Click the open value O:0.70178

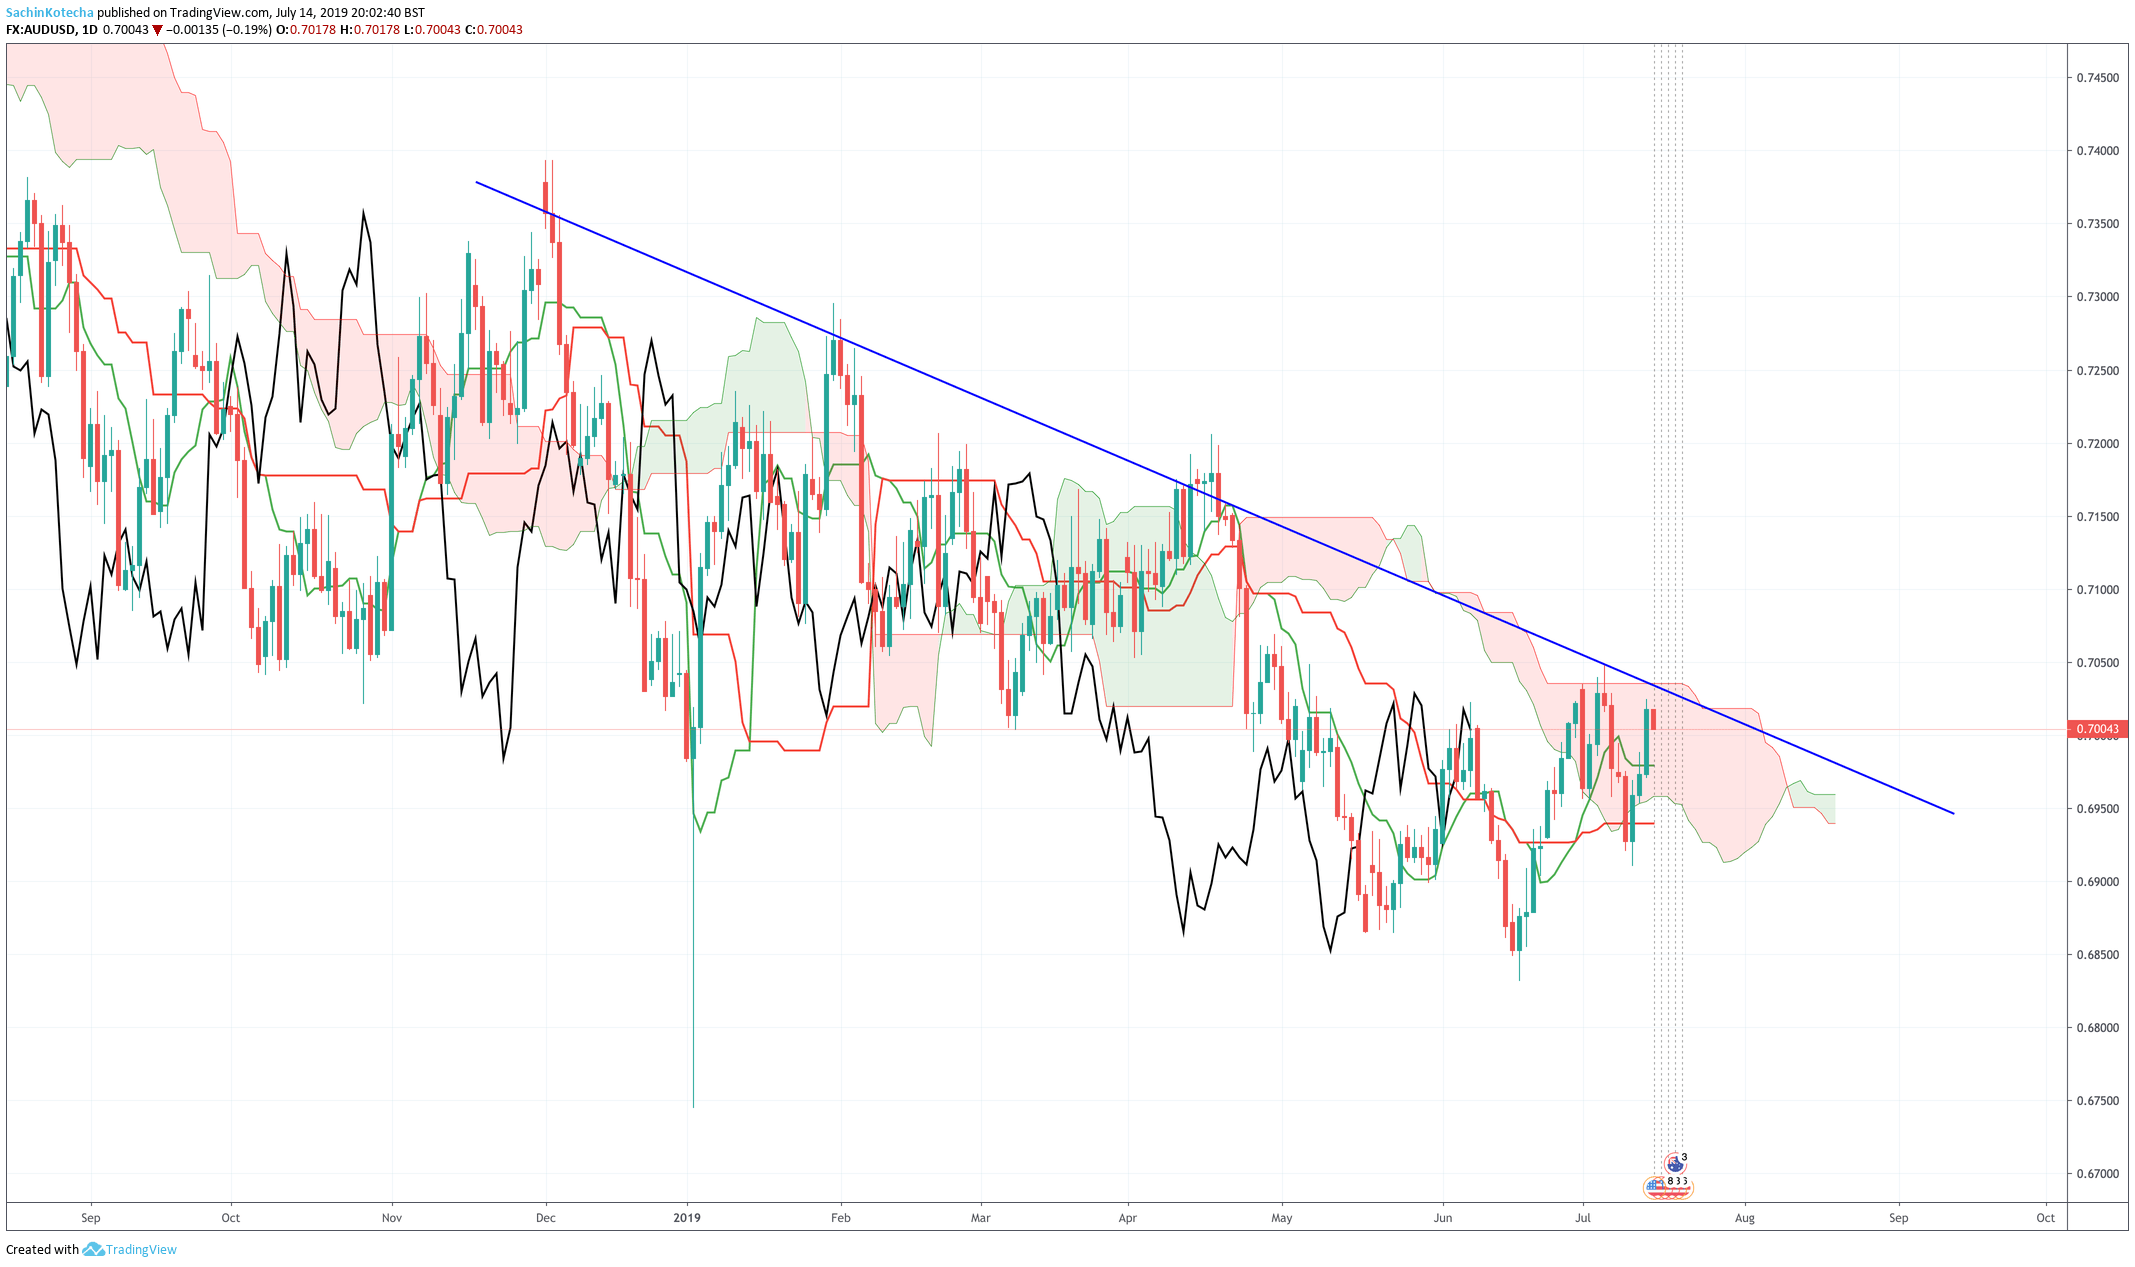point(306,30)
